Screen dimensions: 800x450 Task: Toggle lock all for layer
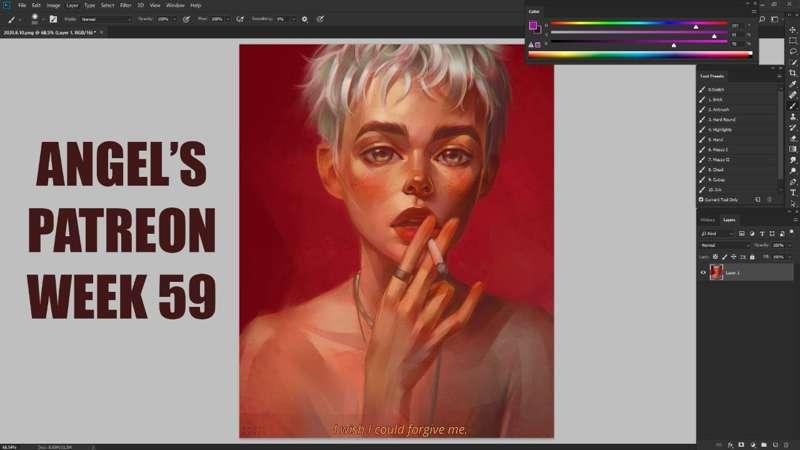point(752,257)
